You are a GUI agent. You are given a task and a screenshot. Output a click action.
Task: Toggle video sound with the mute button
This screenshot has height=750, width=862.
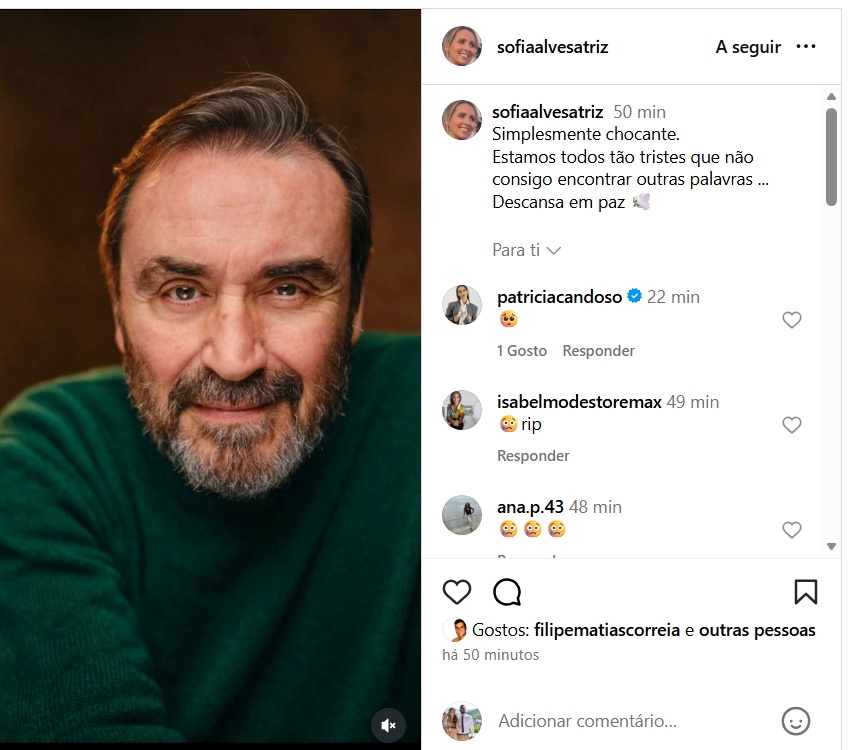point(389,725)
